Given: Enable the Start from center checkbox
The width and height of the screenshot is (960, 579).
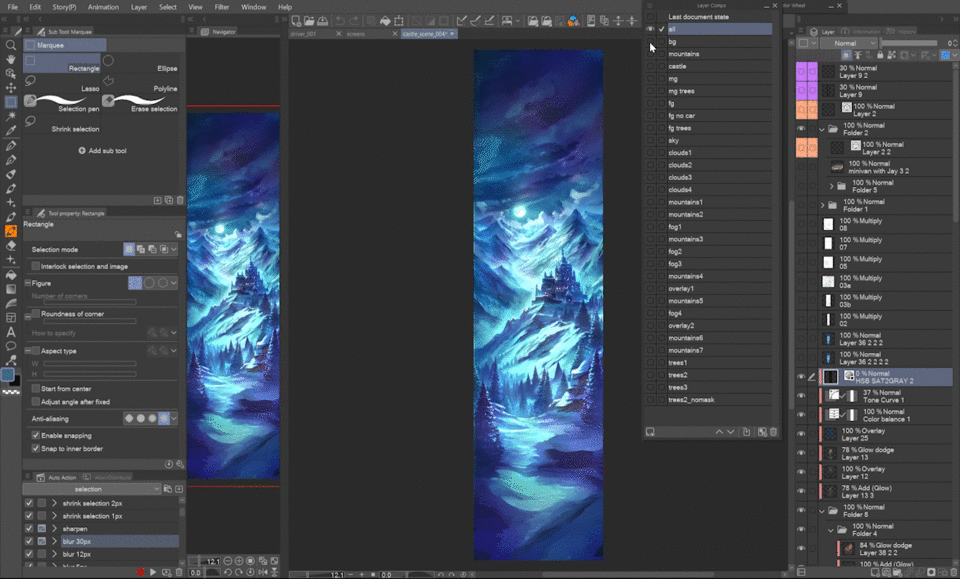Looking at the screenshot, I should [36, 388].
